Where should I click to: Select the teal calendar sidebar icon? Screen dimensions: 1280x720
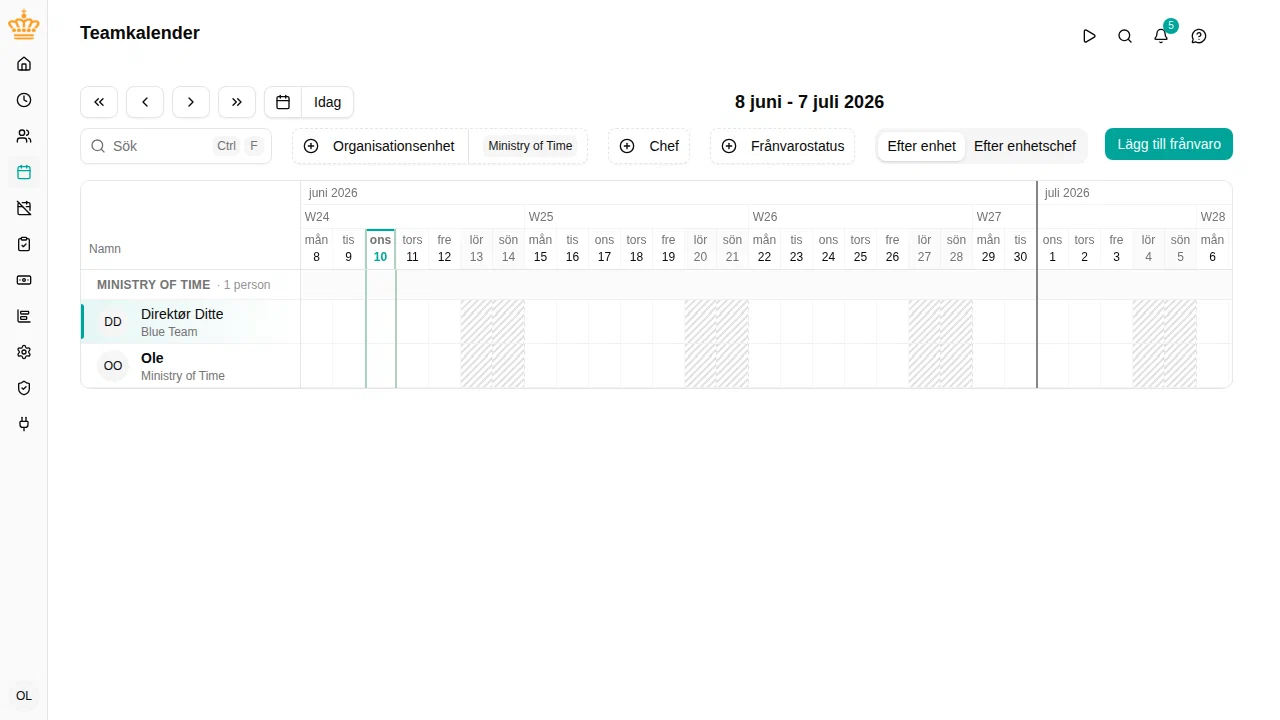[24, 172]
